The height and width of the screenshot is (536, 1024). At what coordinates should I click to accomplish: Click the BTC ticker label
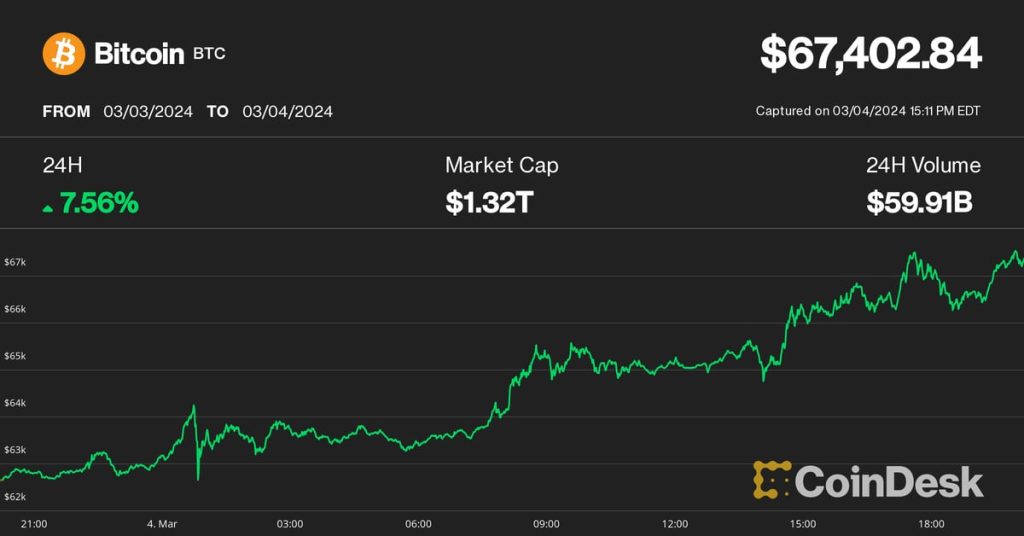click(209, 53)
